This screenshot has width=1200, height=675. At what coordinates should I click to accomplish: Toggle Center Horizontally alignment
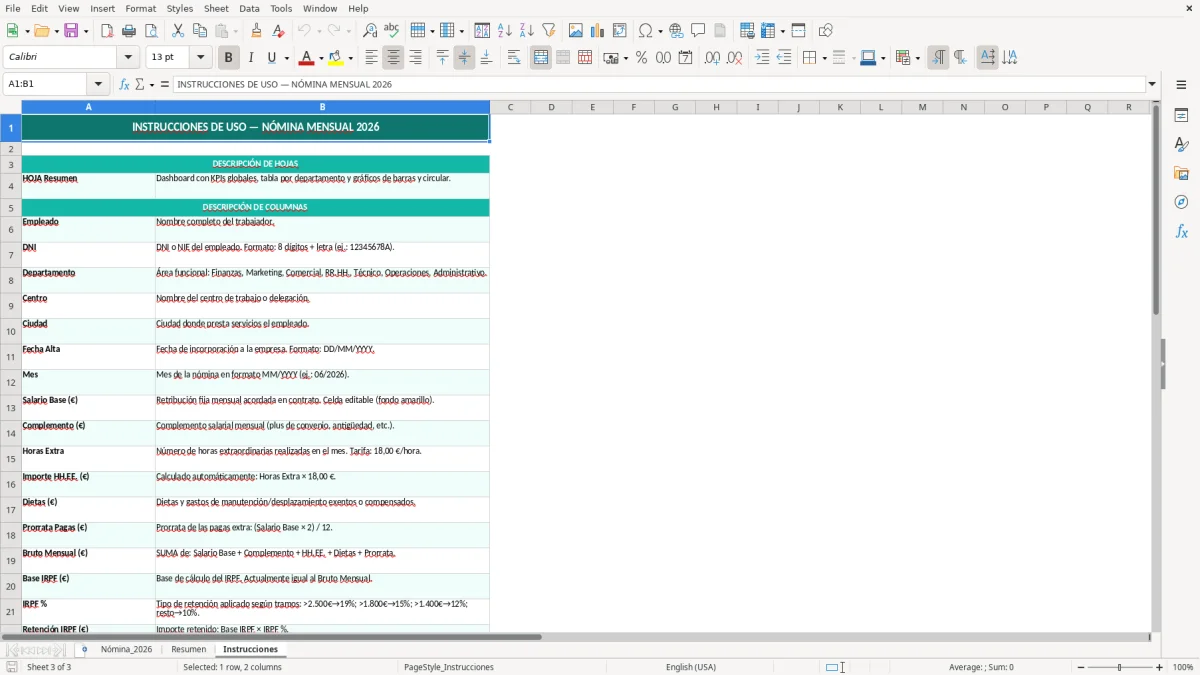point(393,58)
